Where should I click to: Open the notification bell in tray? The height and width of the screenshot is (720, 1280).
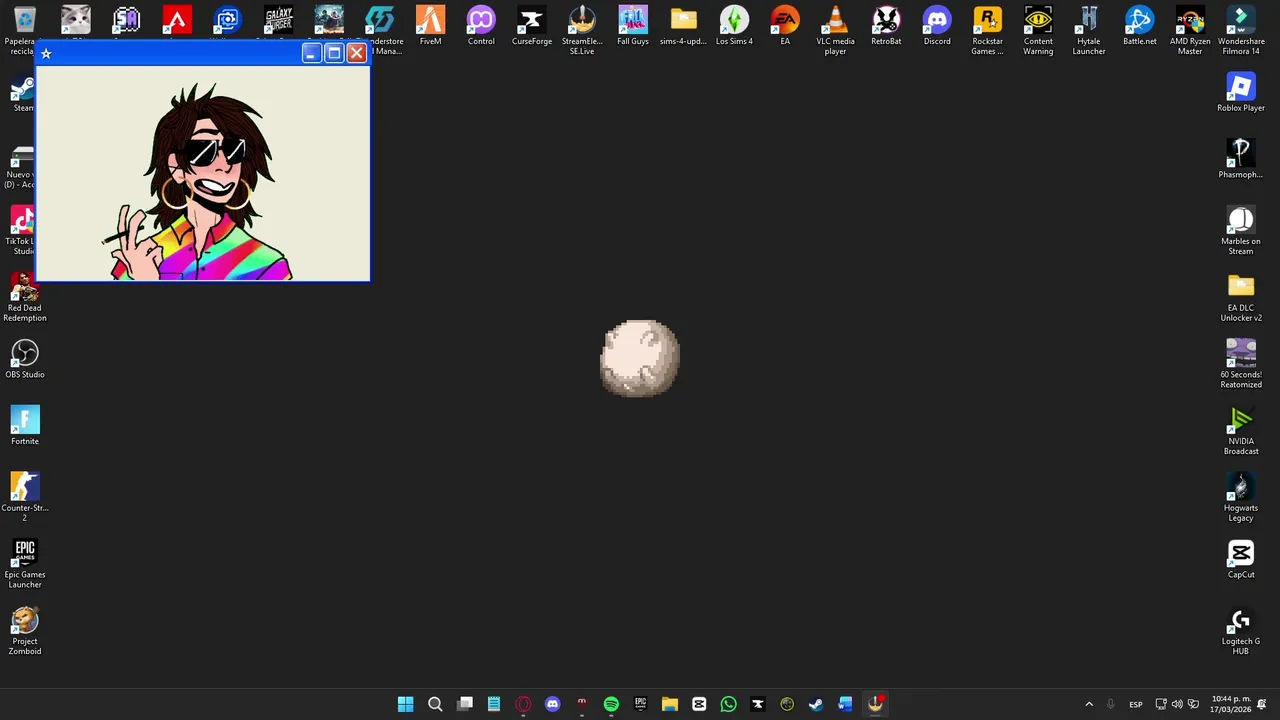tap(1262, 704)
